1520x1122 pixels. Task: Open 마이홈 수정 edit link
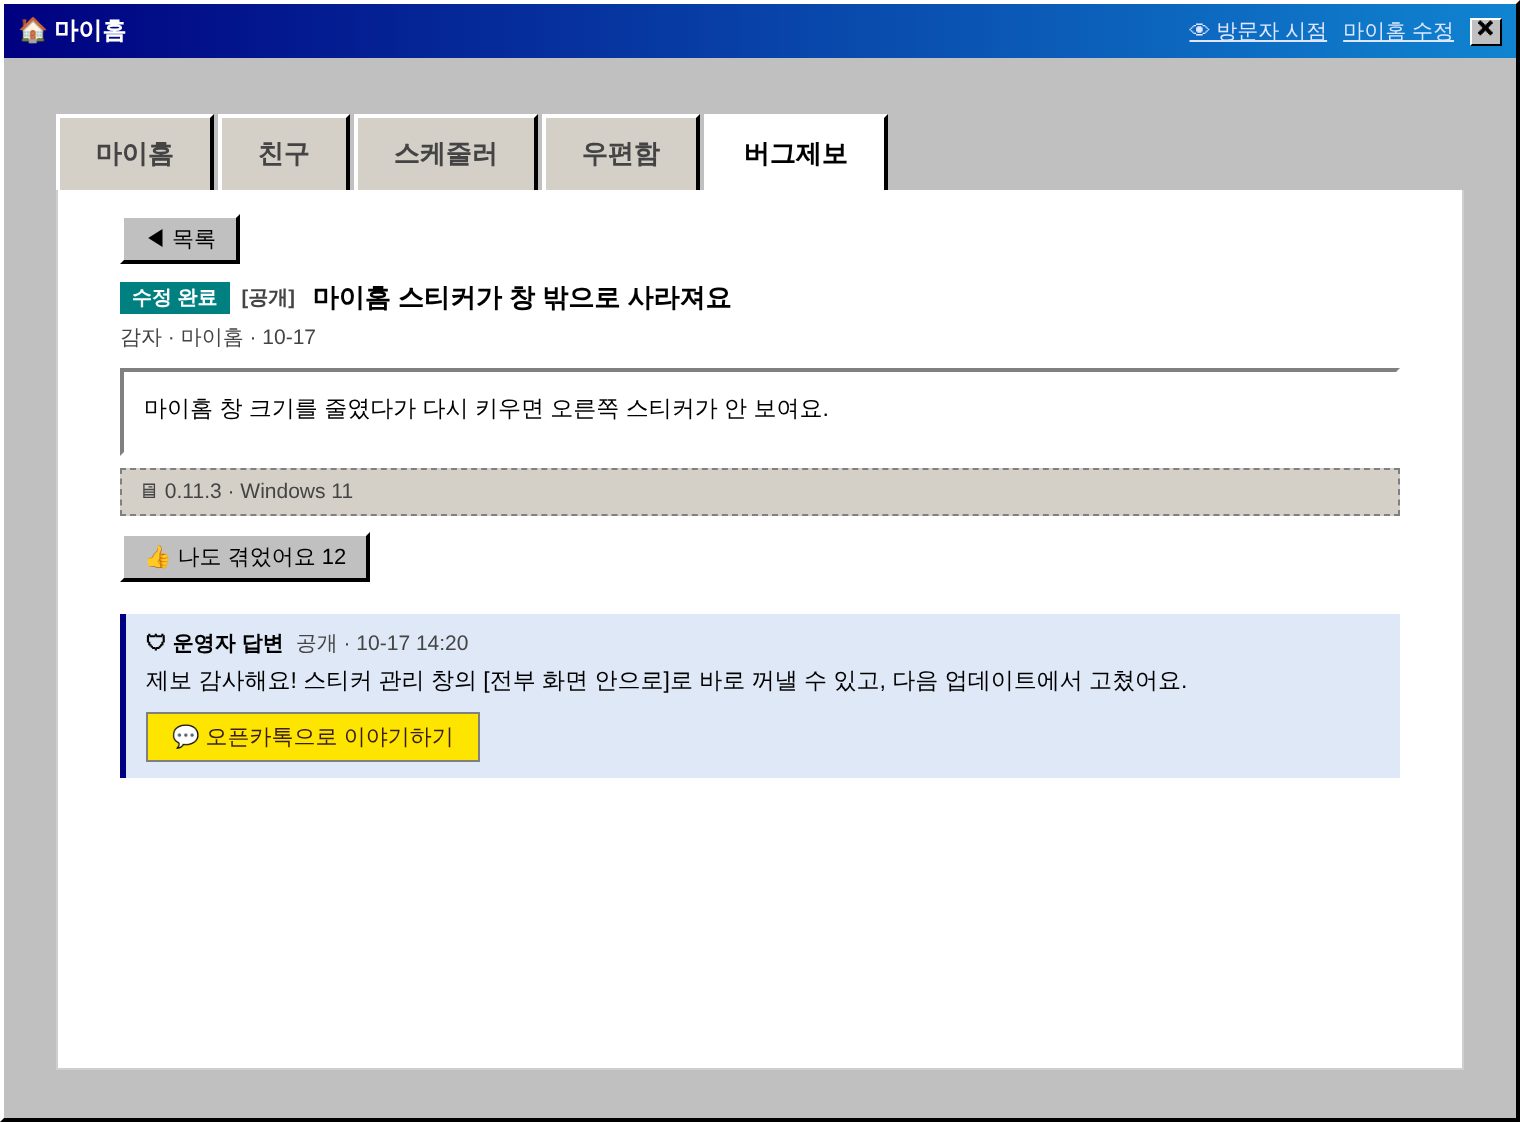point(1398,31)
